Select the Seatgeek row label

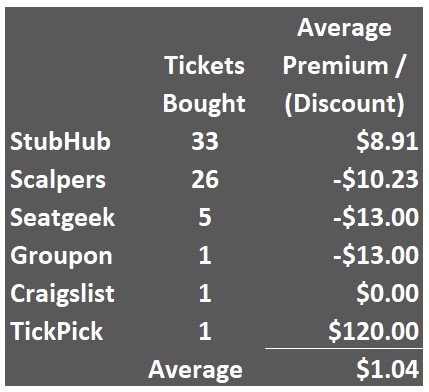63,218
